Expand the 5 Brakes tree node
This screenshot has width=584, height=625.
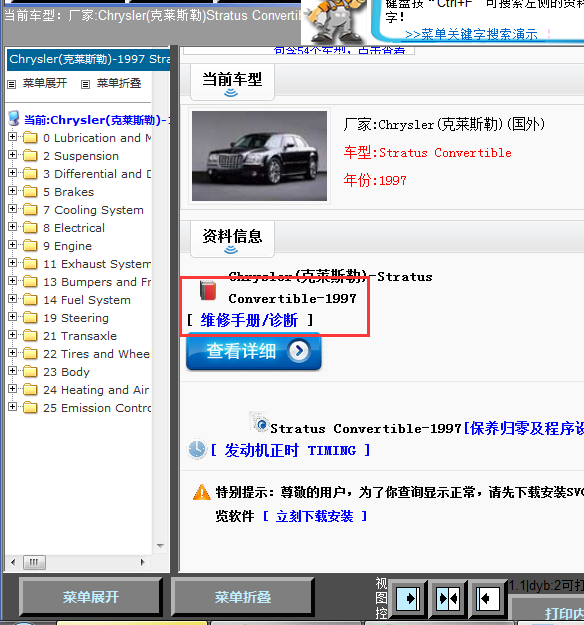(x=12, y=191)
